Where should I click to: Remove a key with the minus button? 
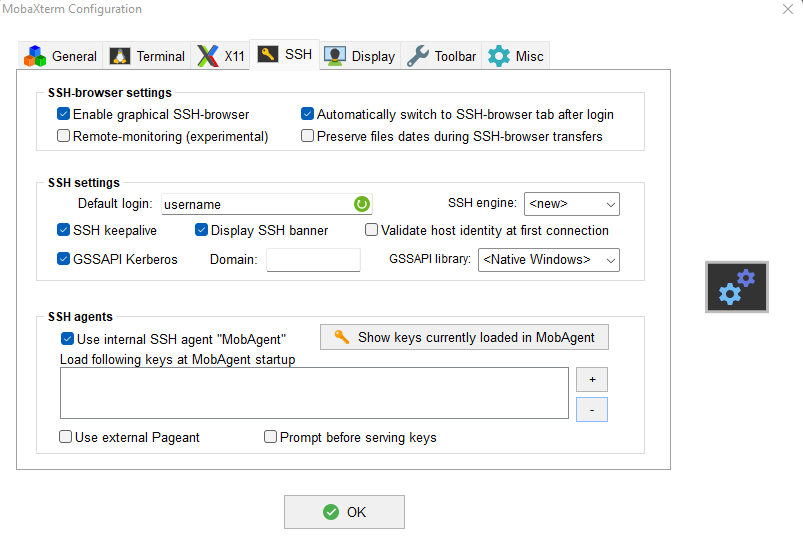coord(592,410)
